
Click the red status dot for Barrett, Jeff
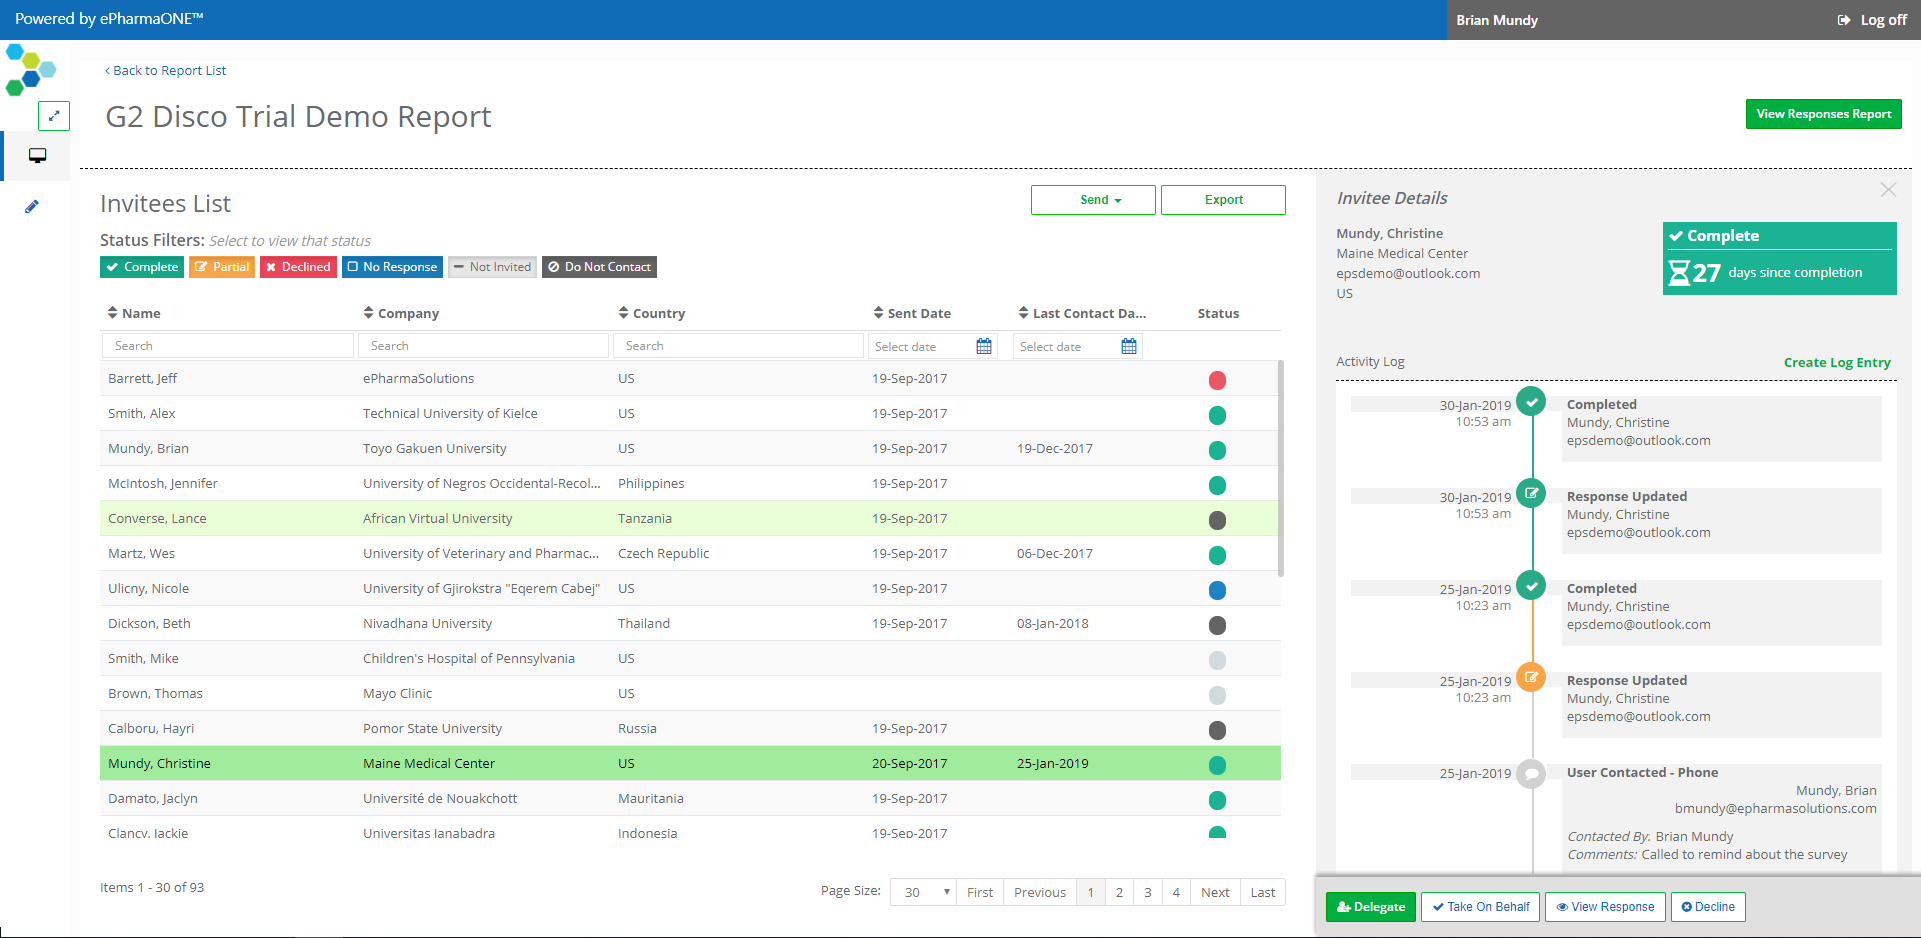(1217, 380)
